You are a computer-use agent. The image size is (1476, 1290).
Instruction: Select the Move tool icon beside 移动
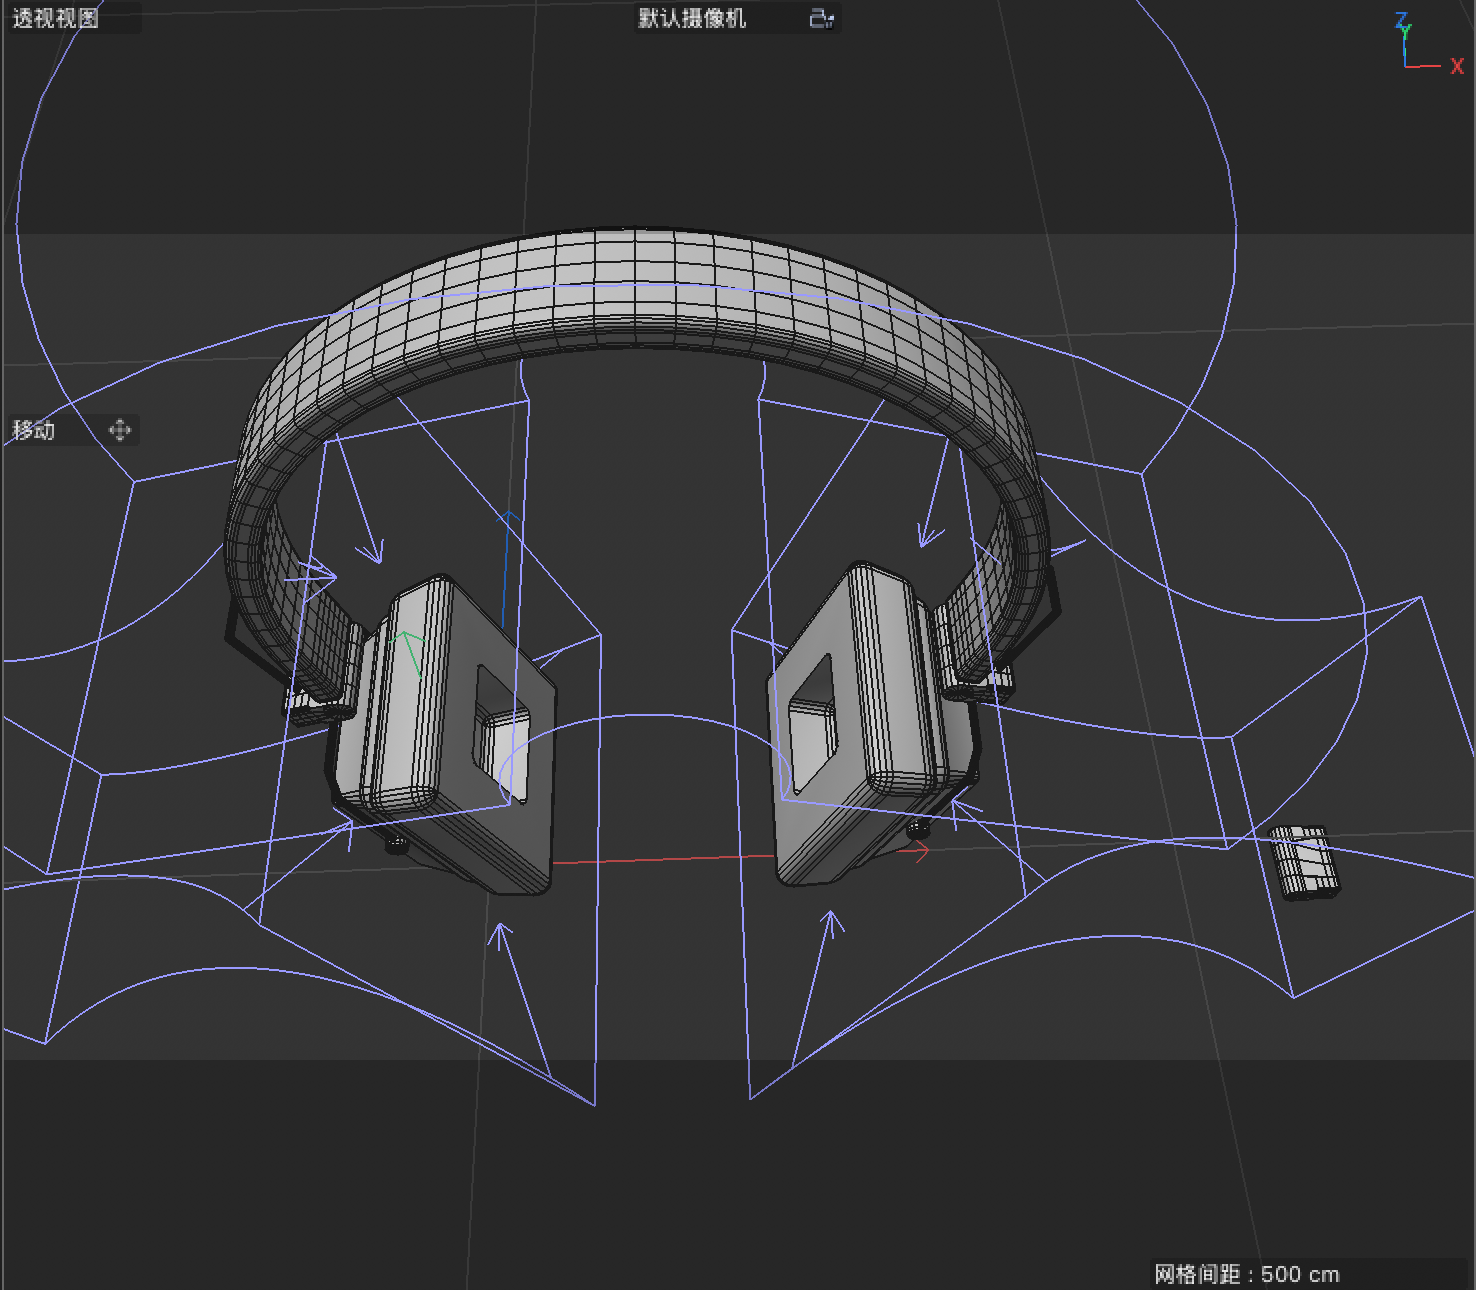pos(122,431)
